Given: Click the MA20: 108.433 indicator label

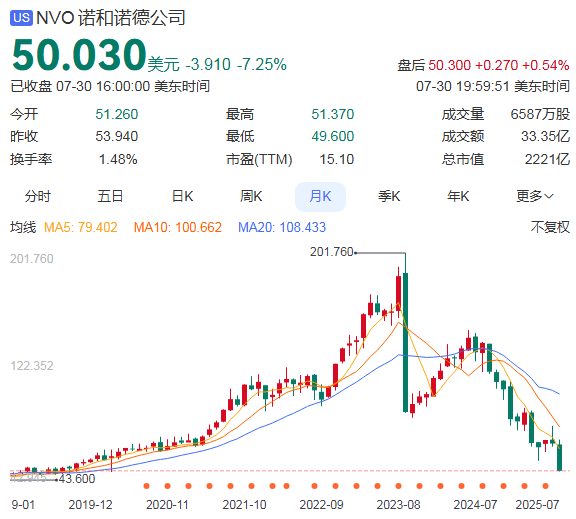Looking at the screenshot, I should 282,227.
